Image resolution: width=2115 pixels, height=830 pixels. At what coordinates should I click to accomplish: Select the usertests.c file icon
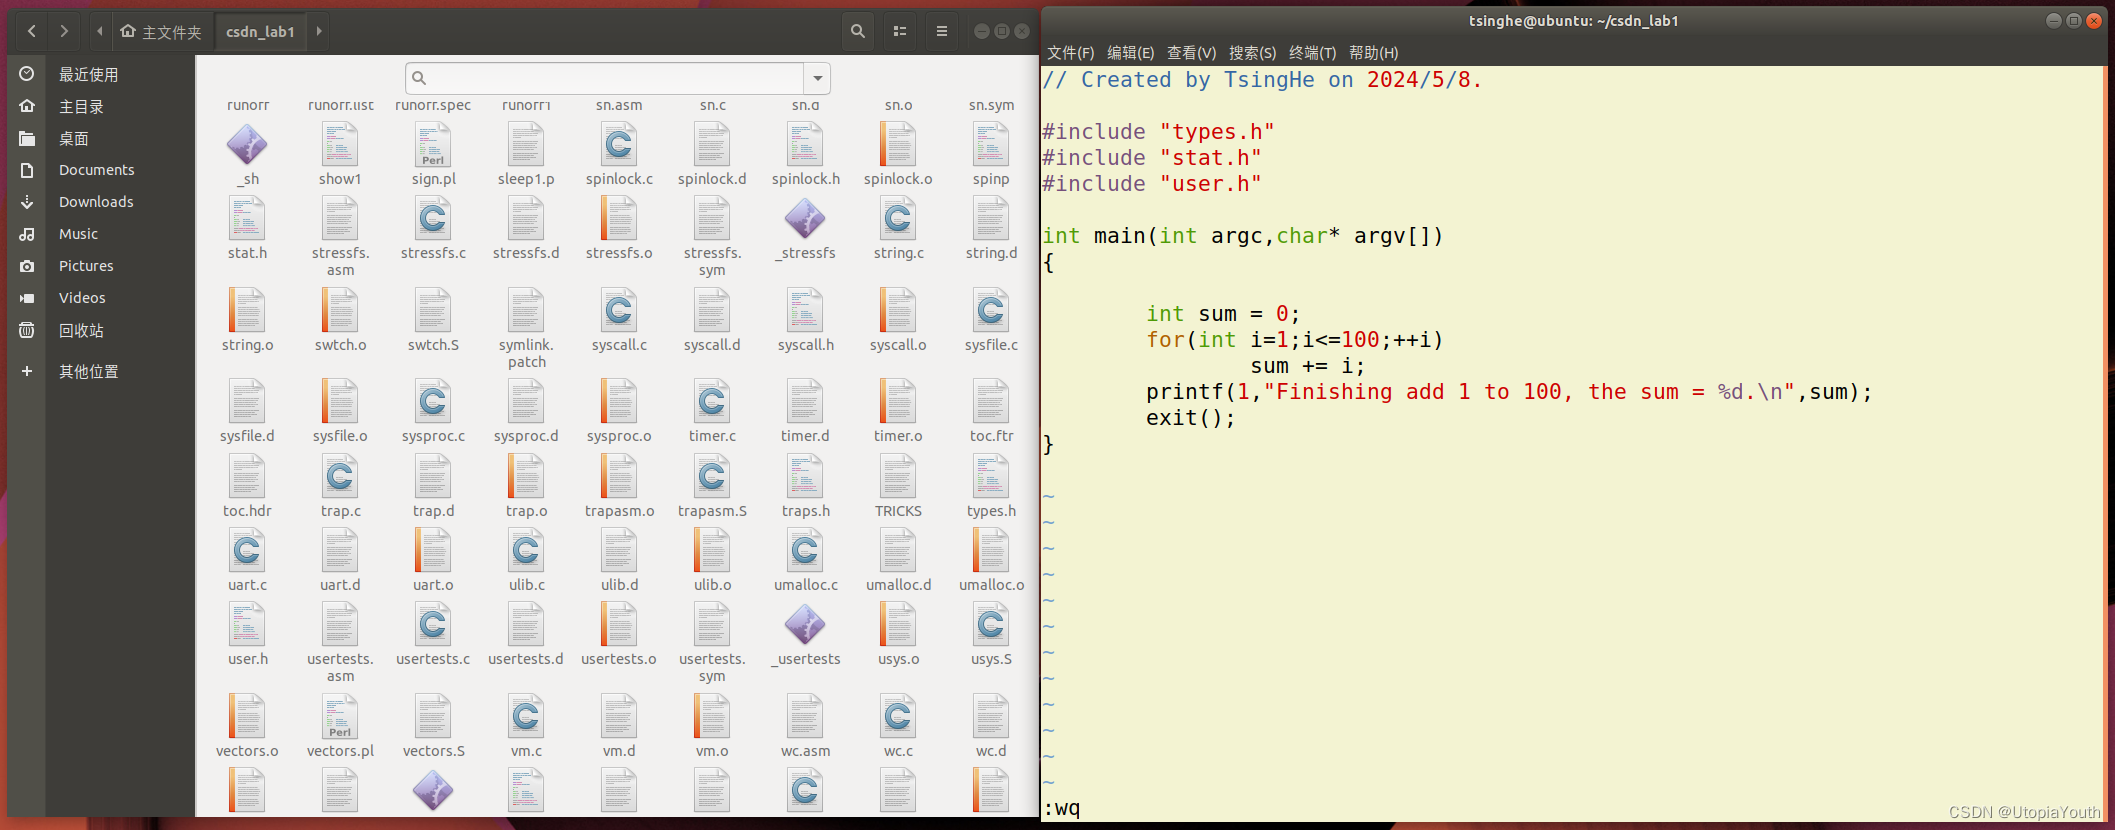pos(433,626)
